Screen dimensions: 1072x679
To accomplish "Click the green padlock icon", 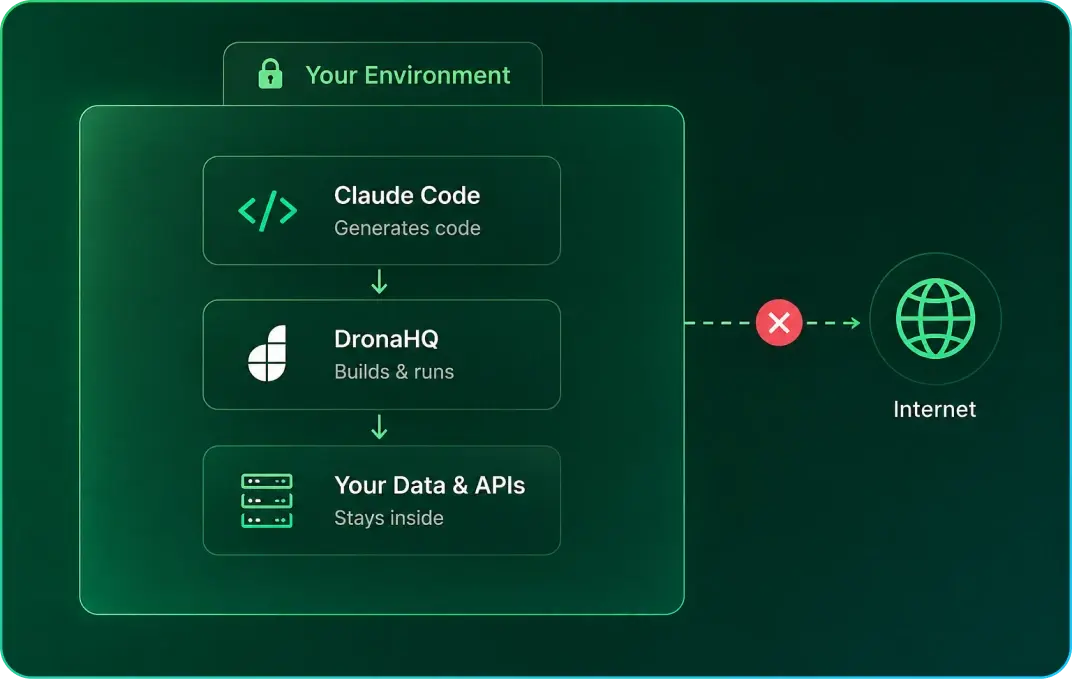I will point(270,74).
